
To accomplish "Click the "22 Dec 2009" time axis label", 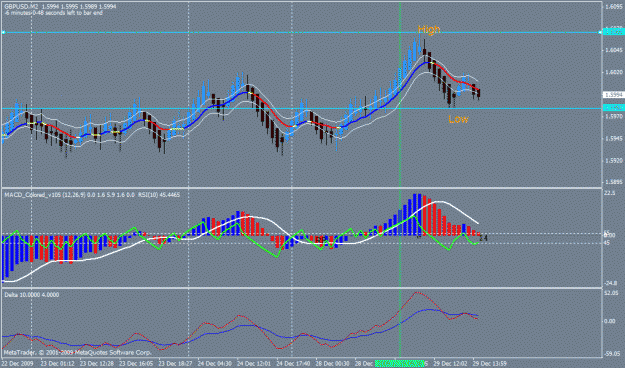I will 18,364.
